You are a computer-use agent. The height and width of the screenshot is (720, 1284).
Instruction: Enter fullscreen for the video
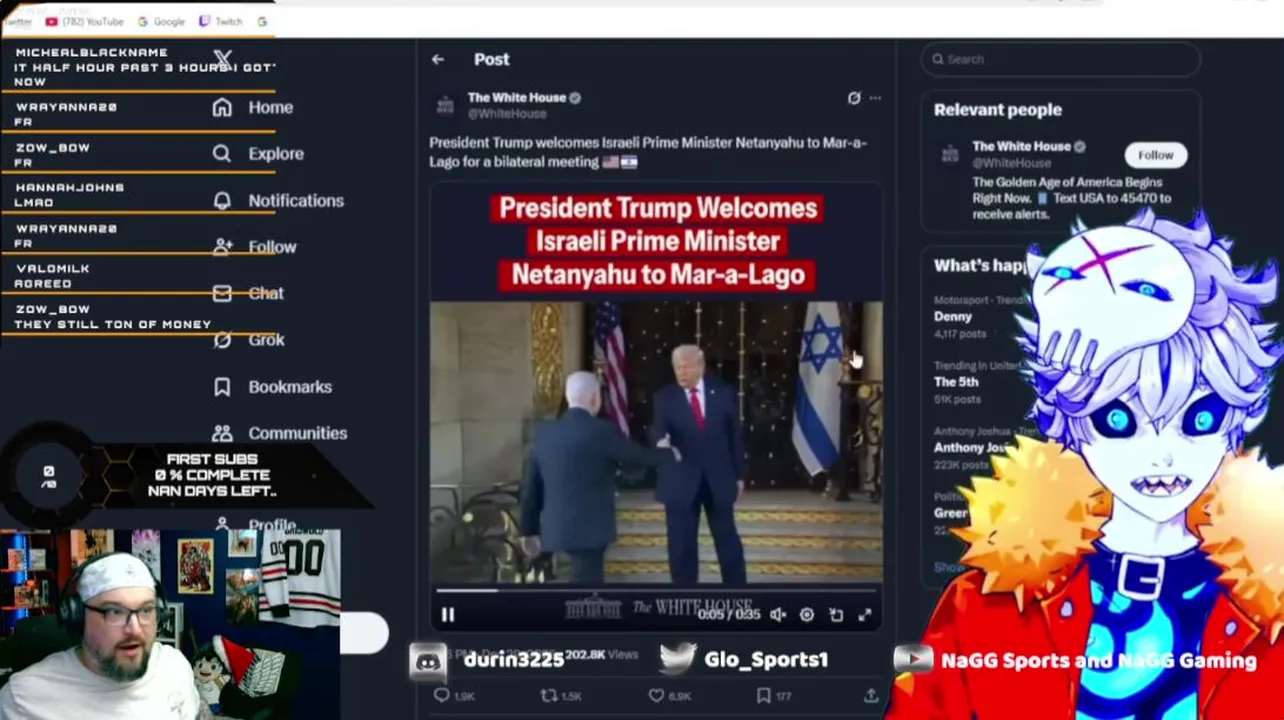click(865, 615)
